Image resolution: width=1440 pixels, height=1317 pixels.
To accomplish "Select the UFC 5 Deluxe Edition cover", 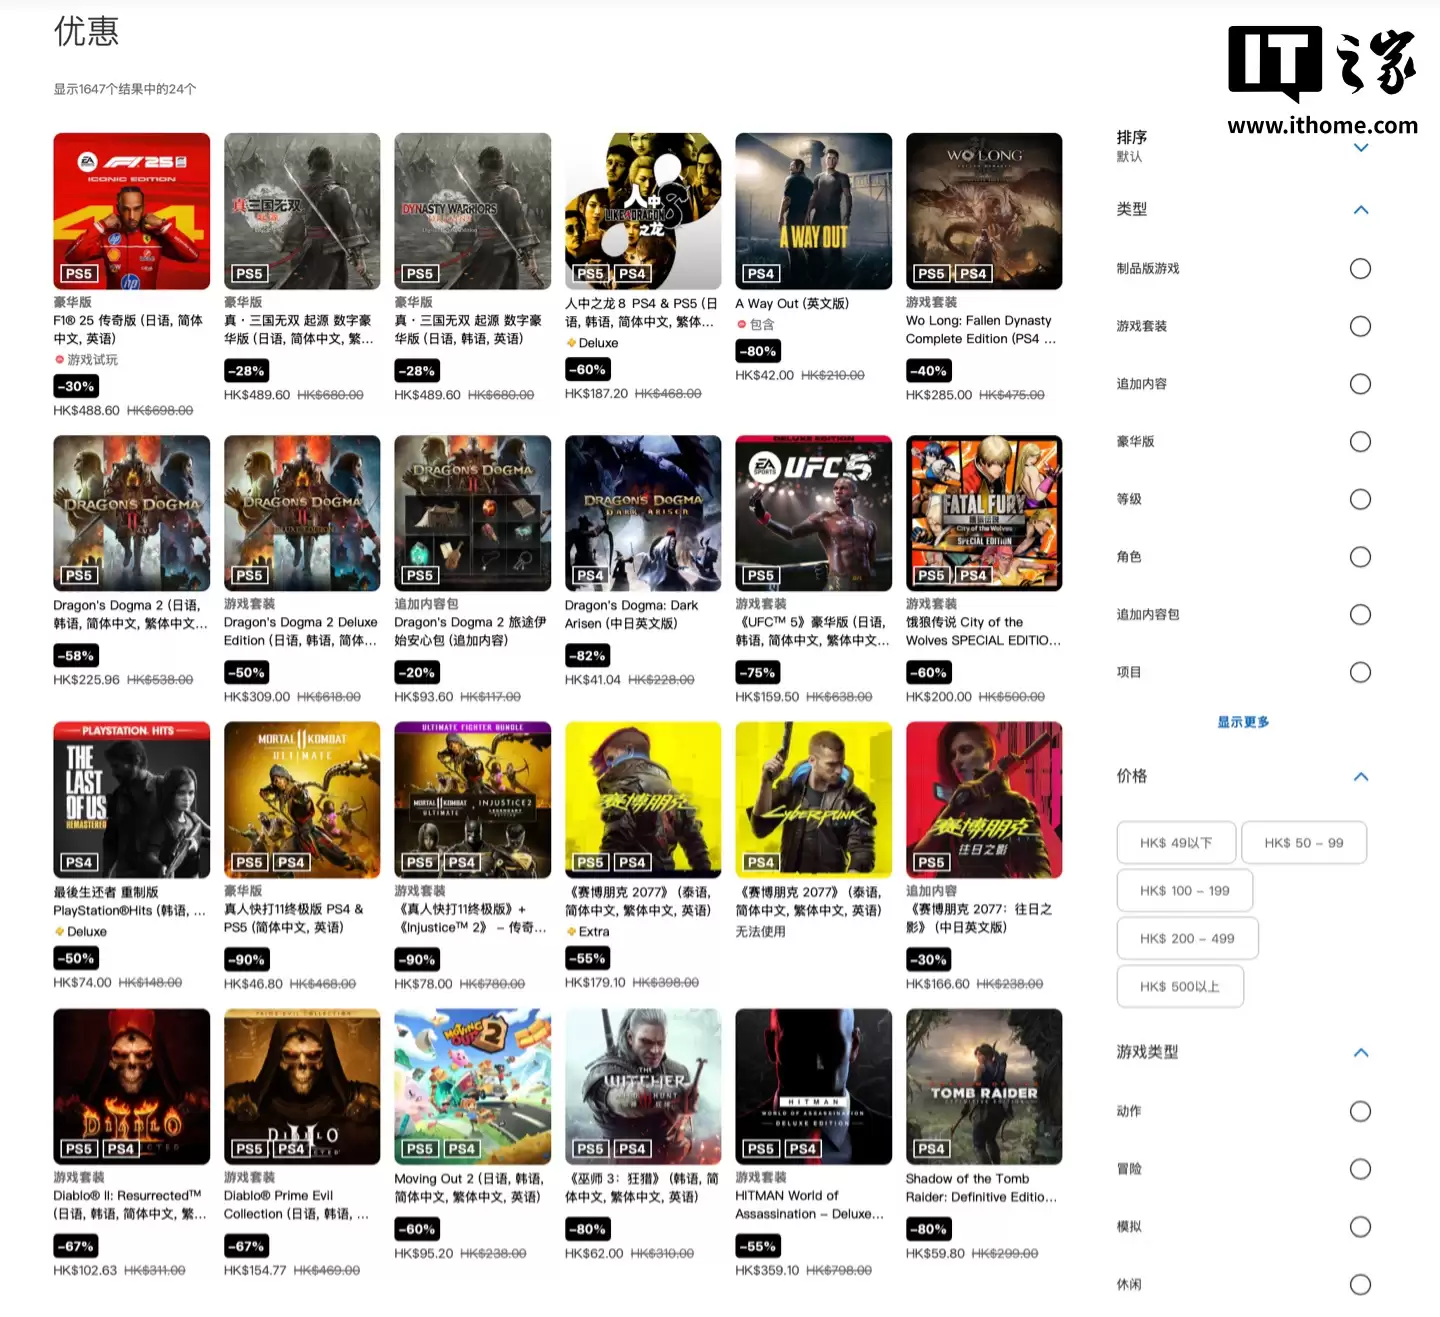I will pos(813,513).
